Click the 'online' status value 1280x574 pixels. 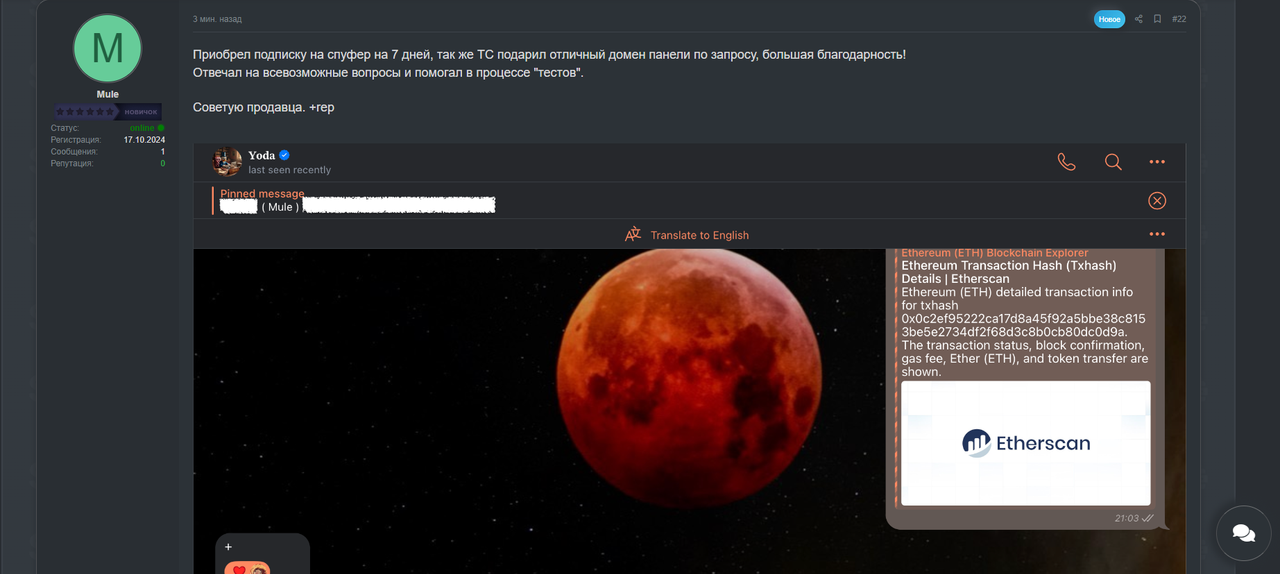pos(142,128)
